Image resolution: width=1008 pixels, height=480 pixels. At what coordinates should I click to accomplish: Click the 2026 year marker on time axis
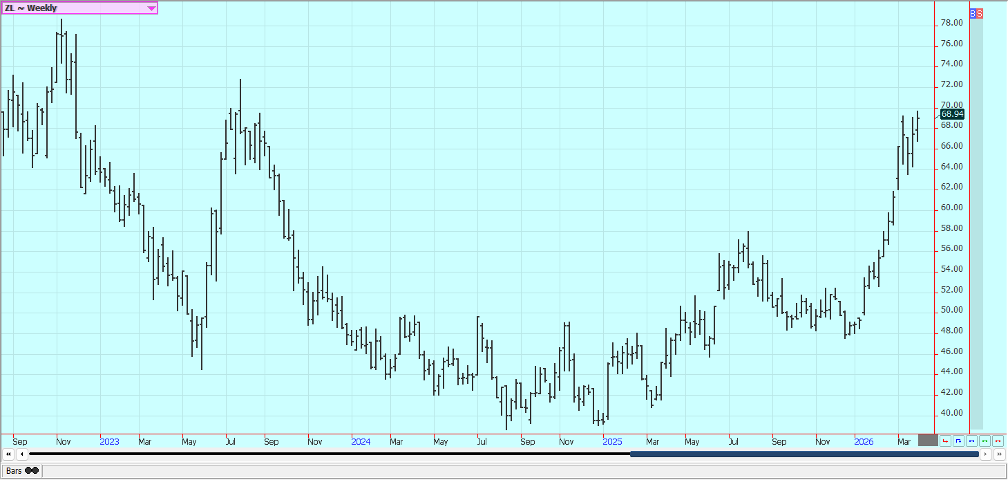[863, 440]
